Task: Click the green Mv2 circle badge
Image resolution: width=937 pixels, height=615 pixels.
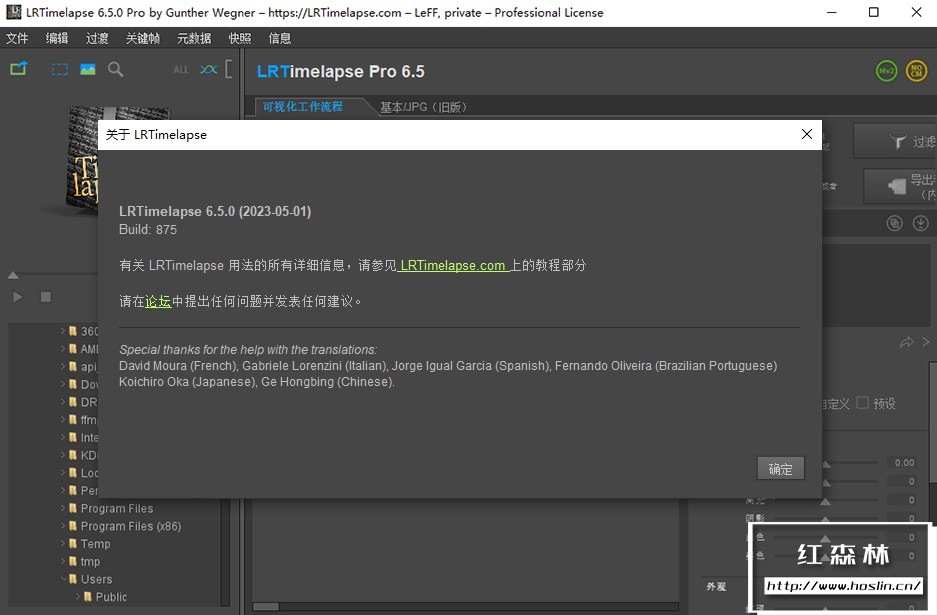Action: pyautogui.click(x=886, y=71)
